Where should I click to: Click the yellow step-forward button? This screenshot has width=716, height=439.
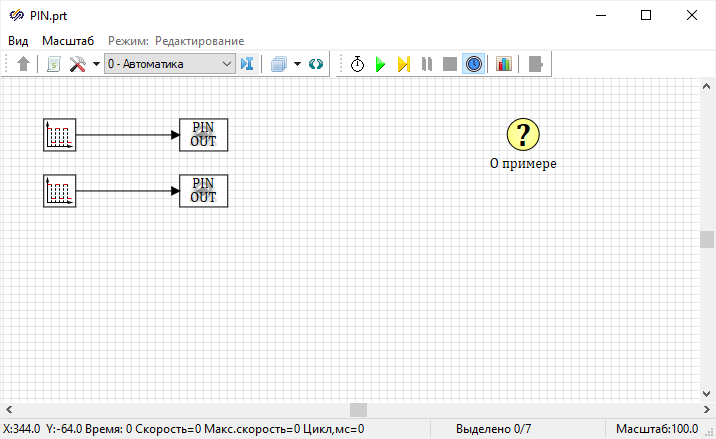(x=403, y=64)
